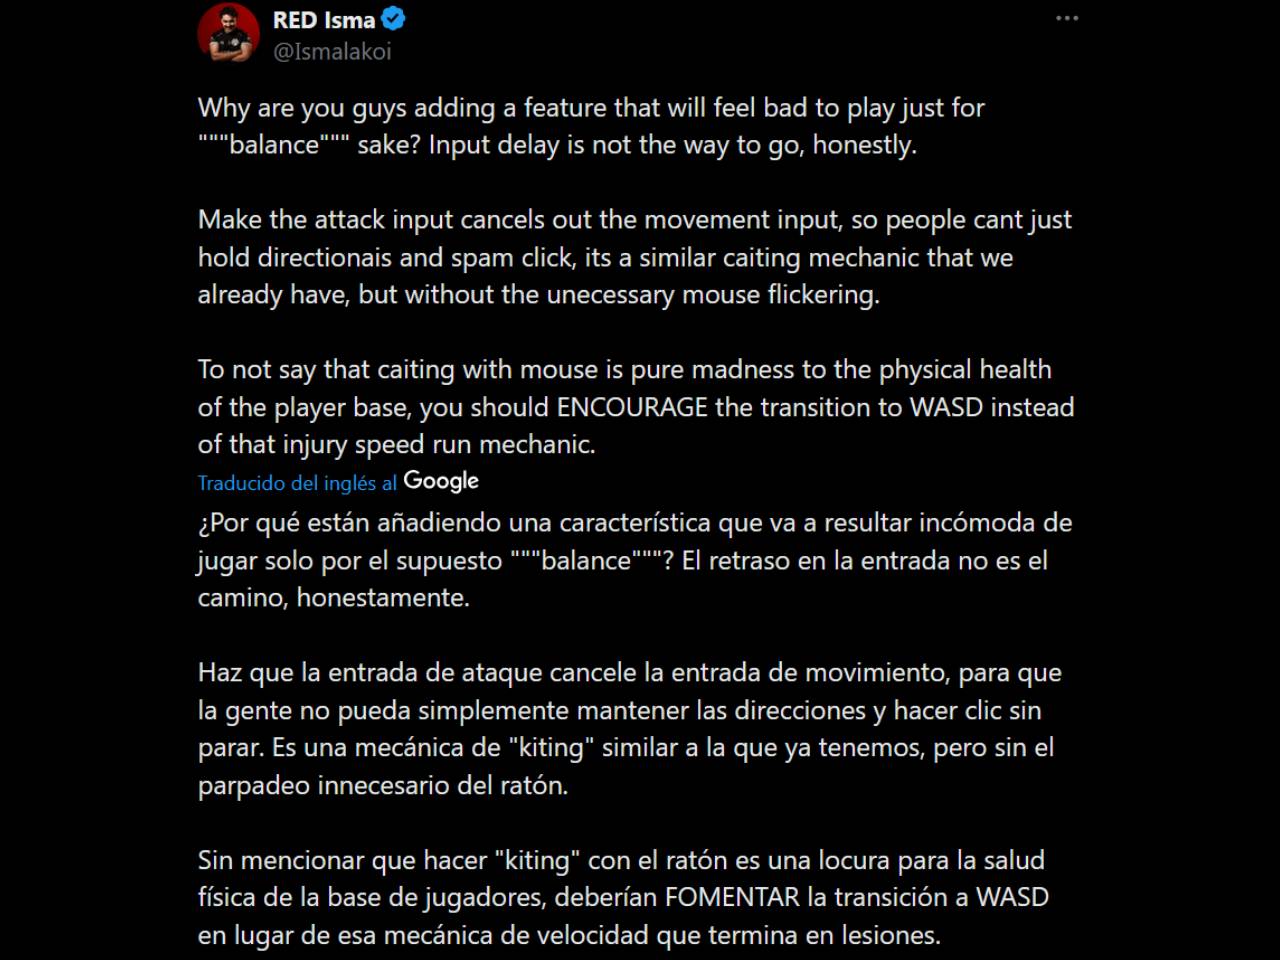Image resolution: width=1280 pixels, height=960 pixels.
Task: Click the blue verified badge beside RED Isma
Action: [x=393, y=19]
